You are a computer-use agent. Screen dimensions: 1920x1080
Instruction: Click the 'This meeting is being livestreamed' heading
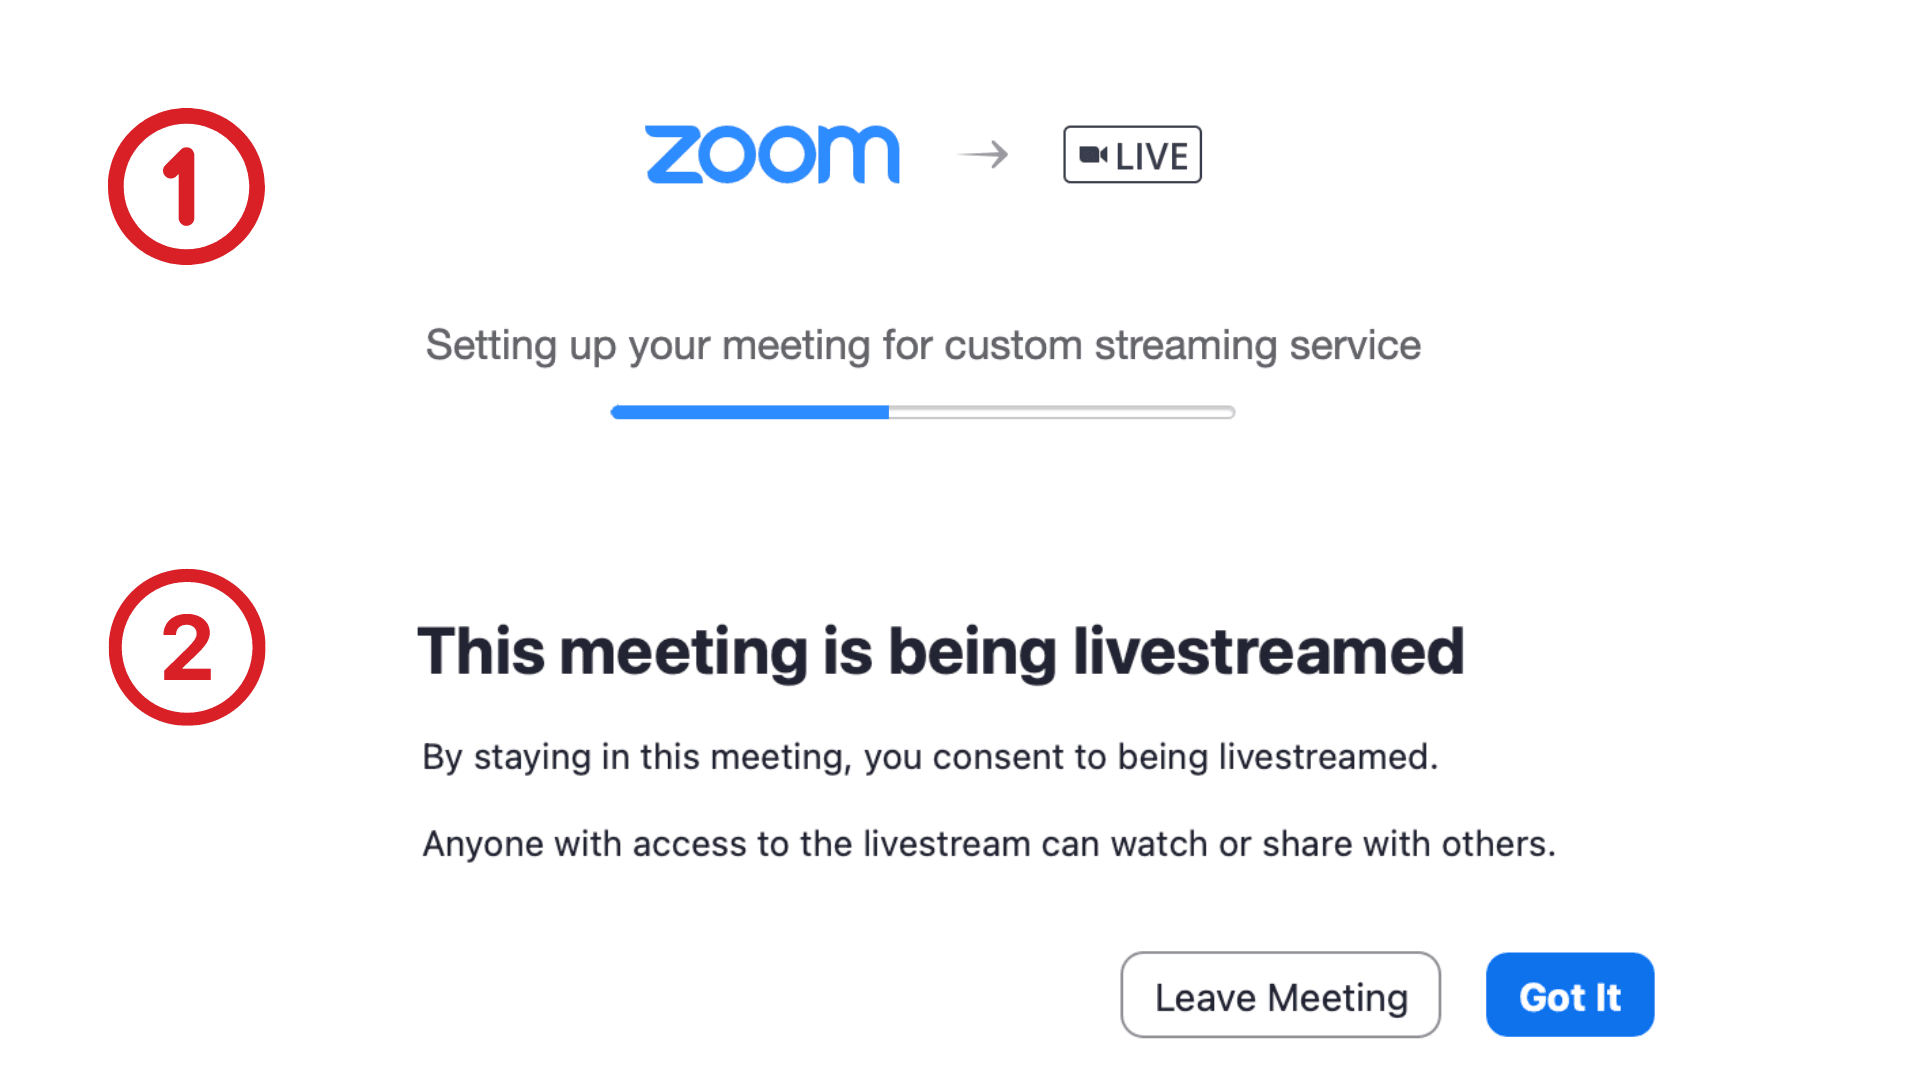[940, 652]
